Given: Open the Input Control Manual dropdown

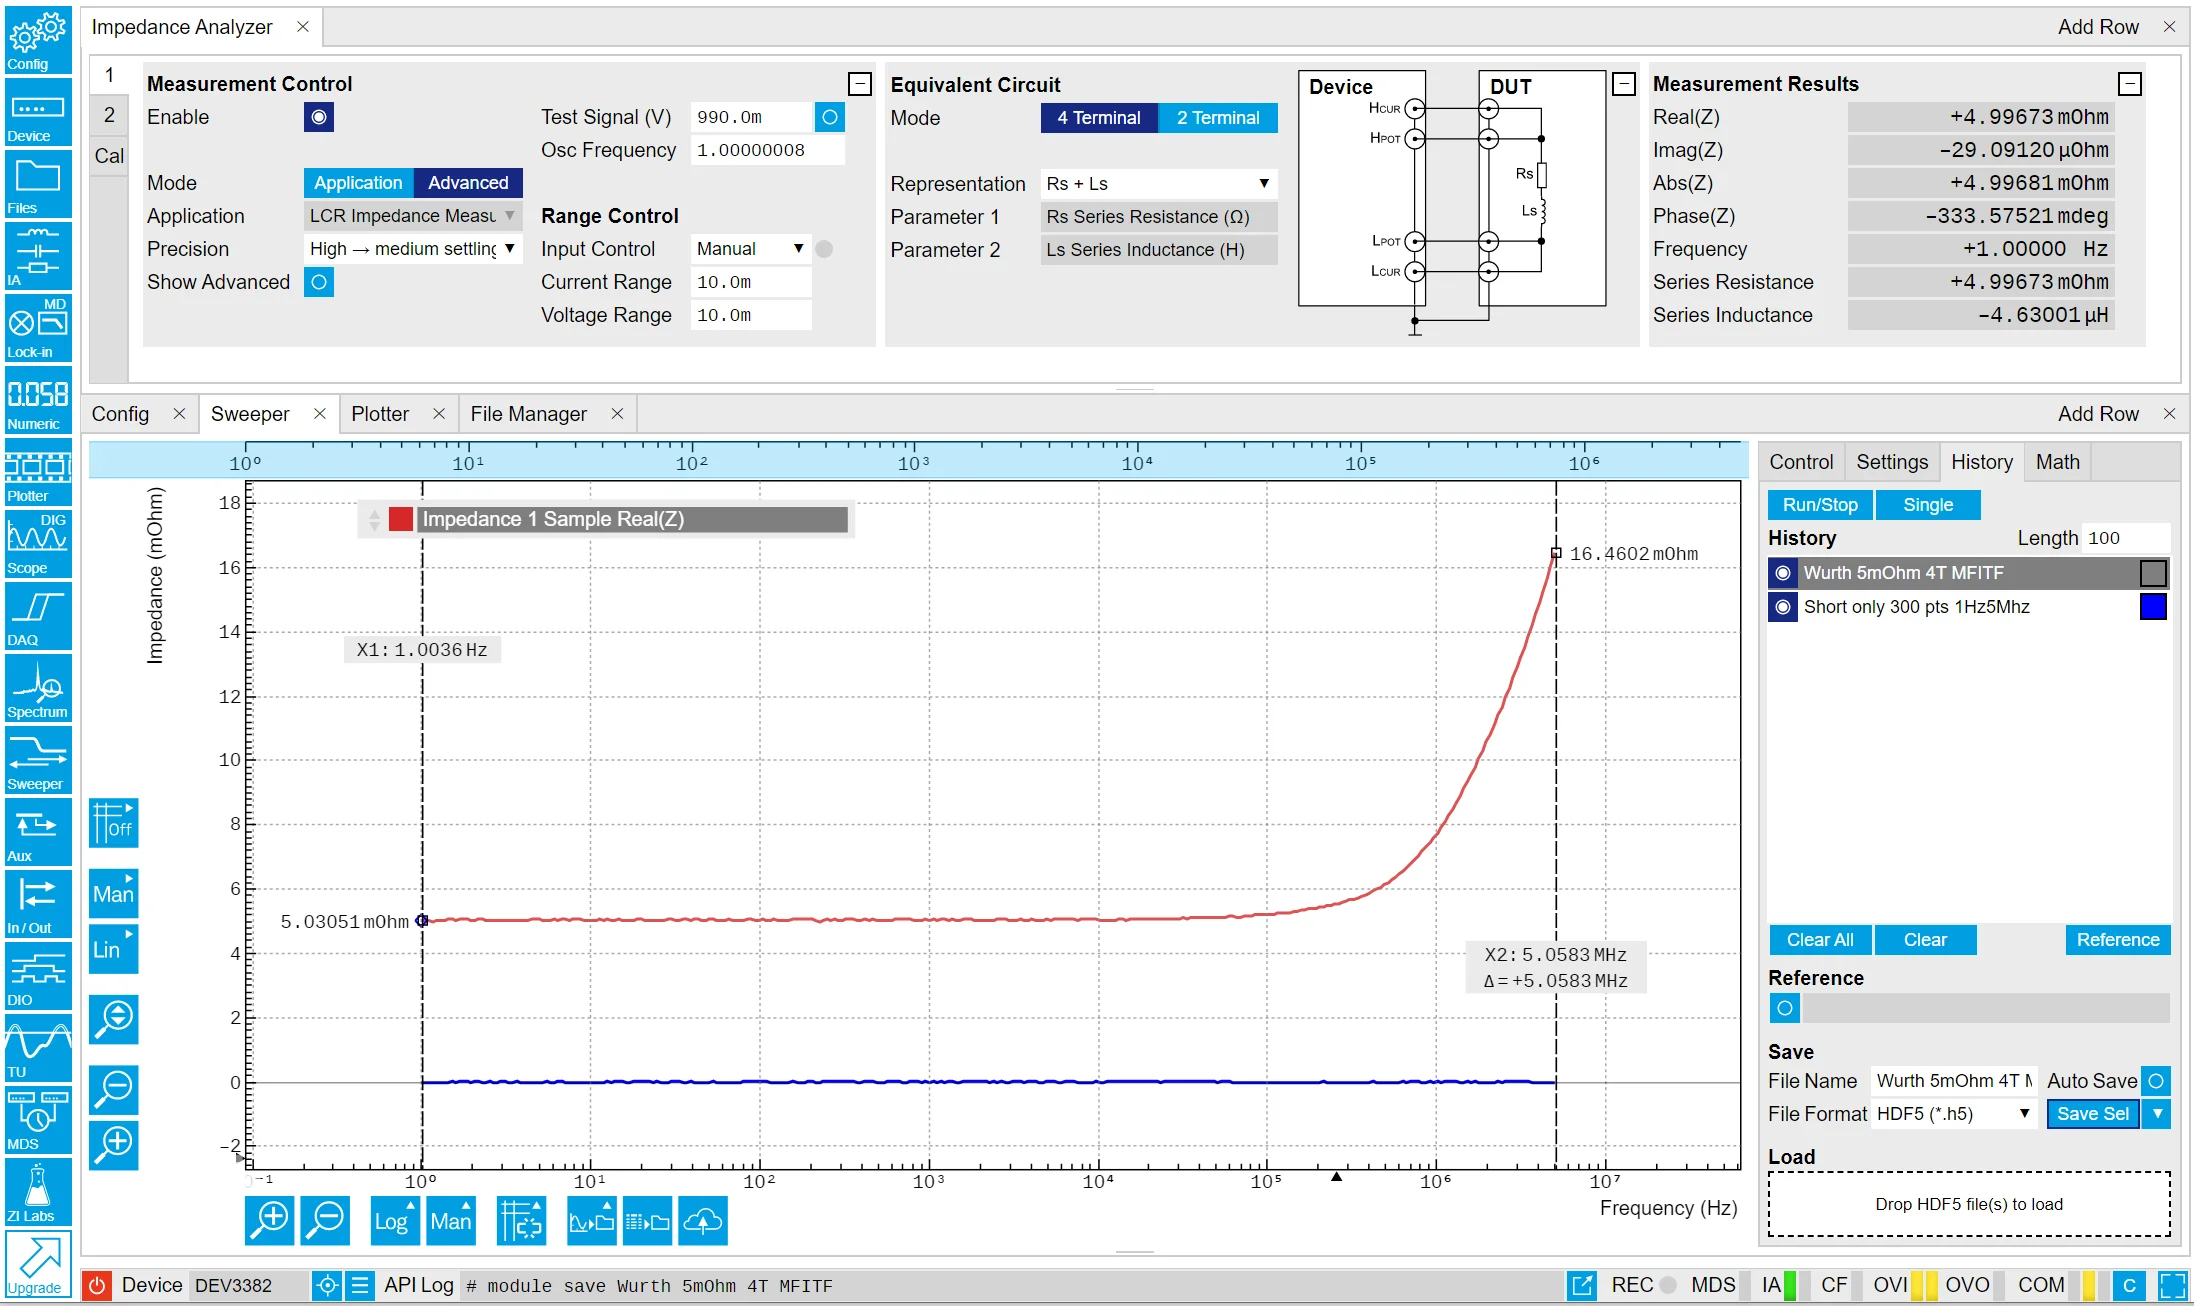Looking at the screenshot, I should pos(750,249).
